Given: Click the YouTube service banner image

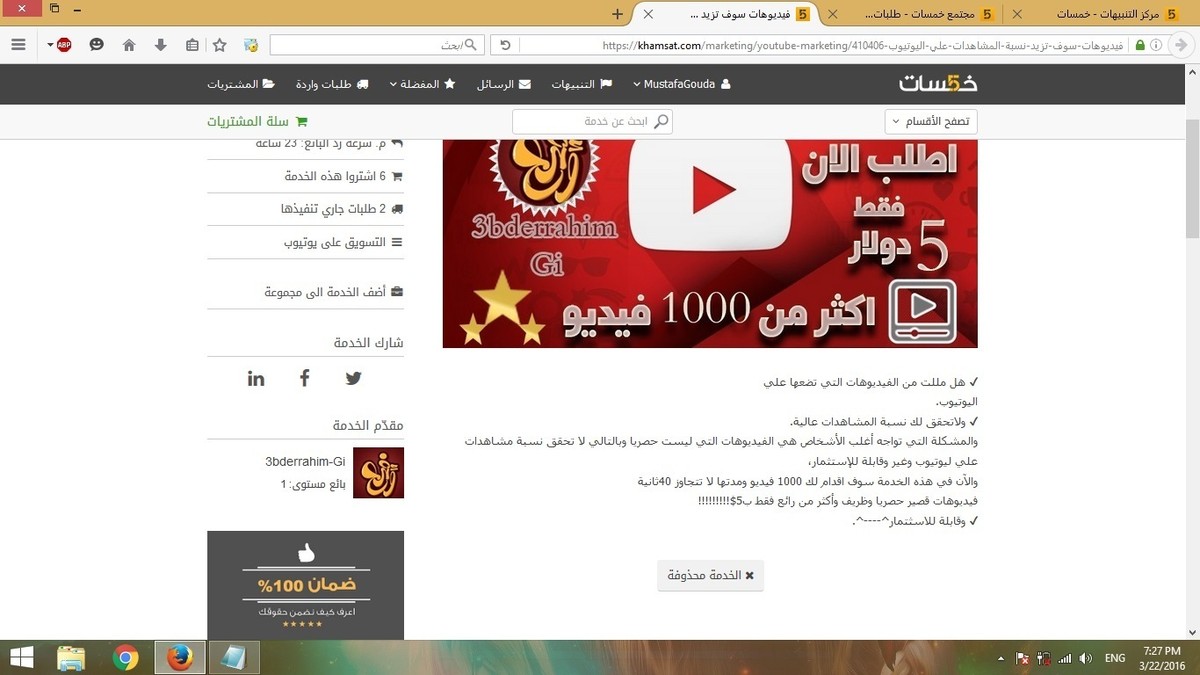Looking at the screenshot, I should pos(710,243).
